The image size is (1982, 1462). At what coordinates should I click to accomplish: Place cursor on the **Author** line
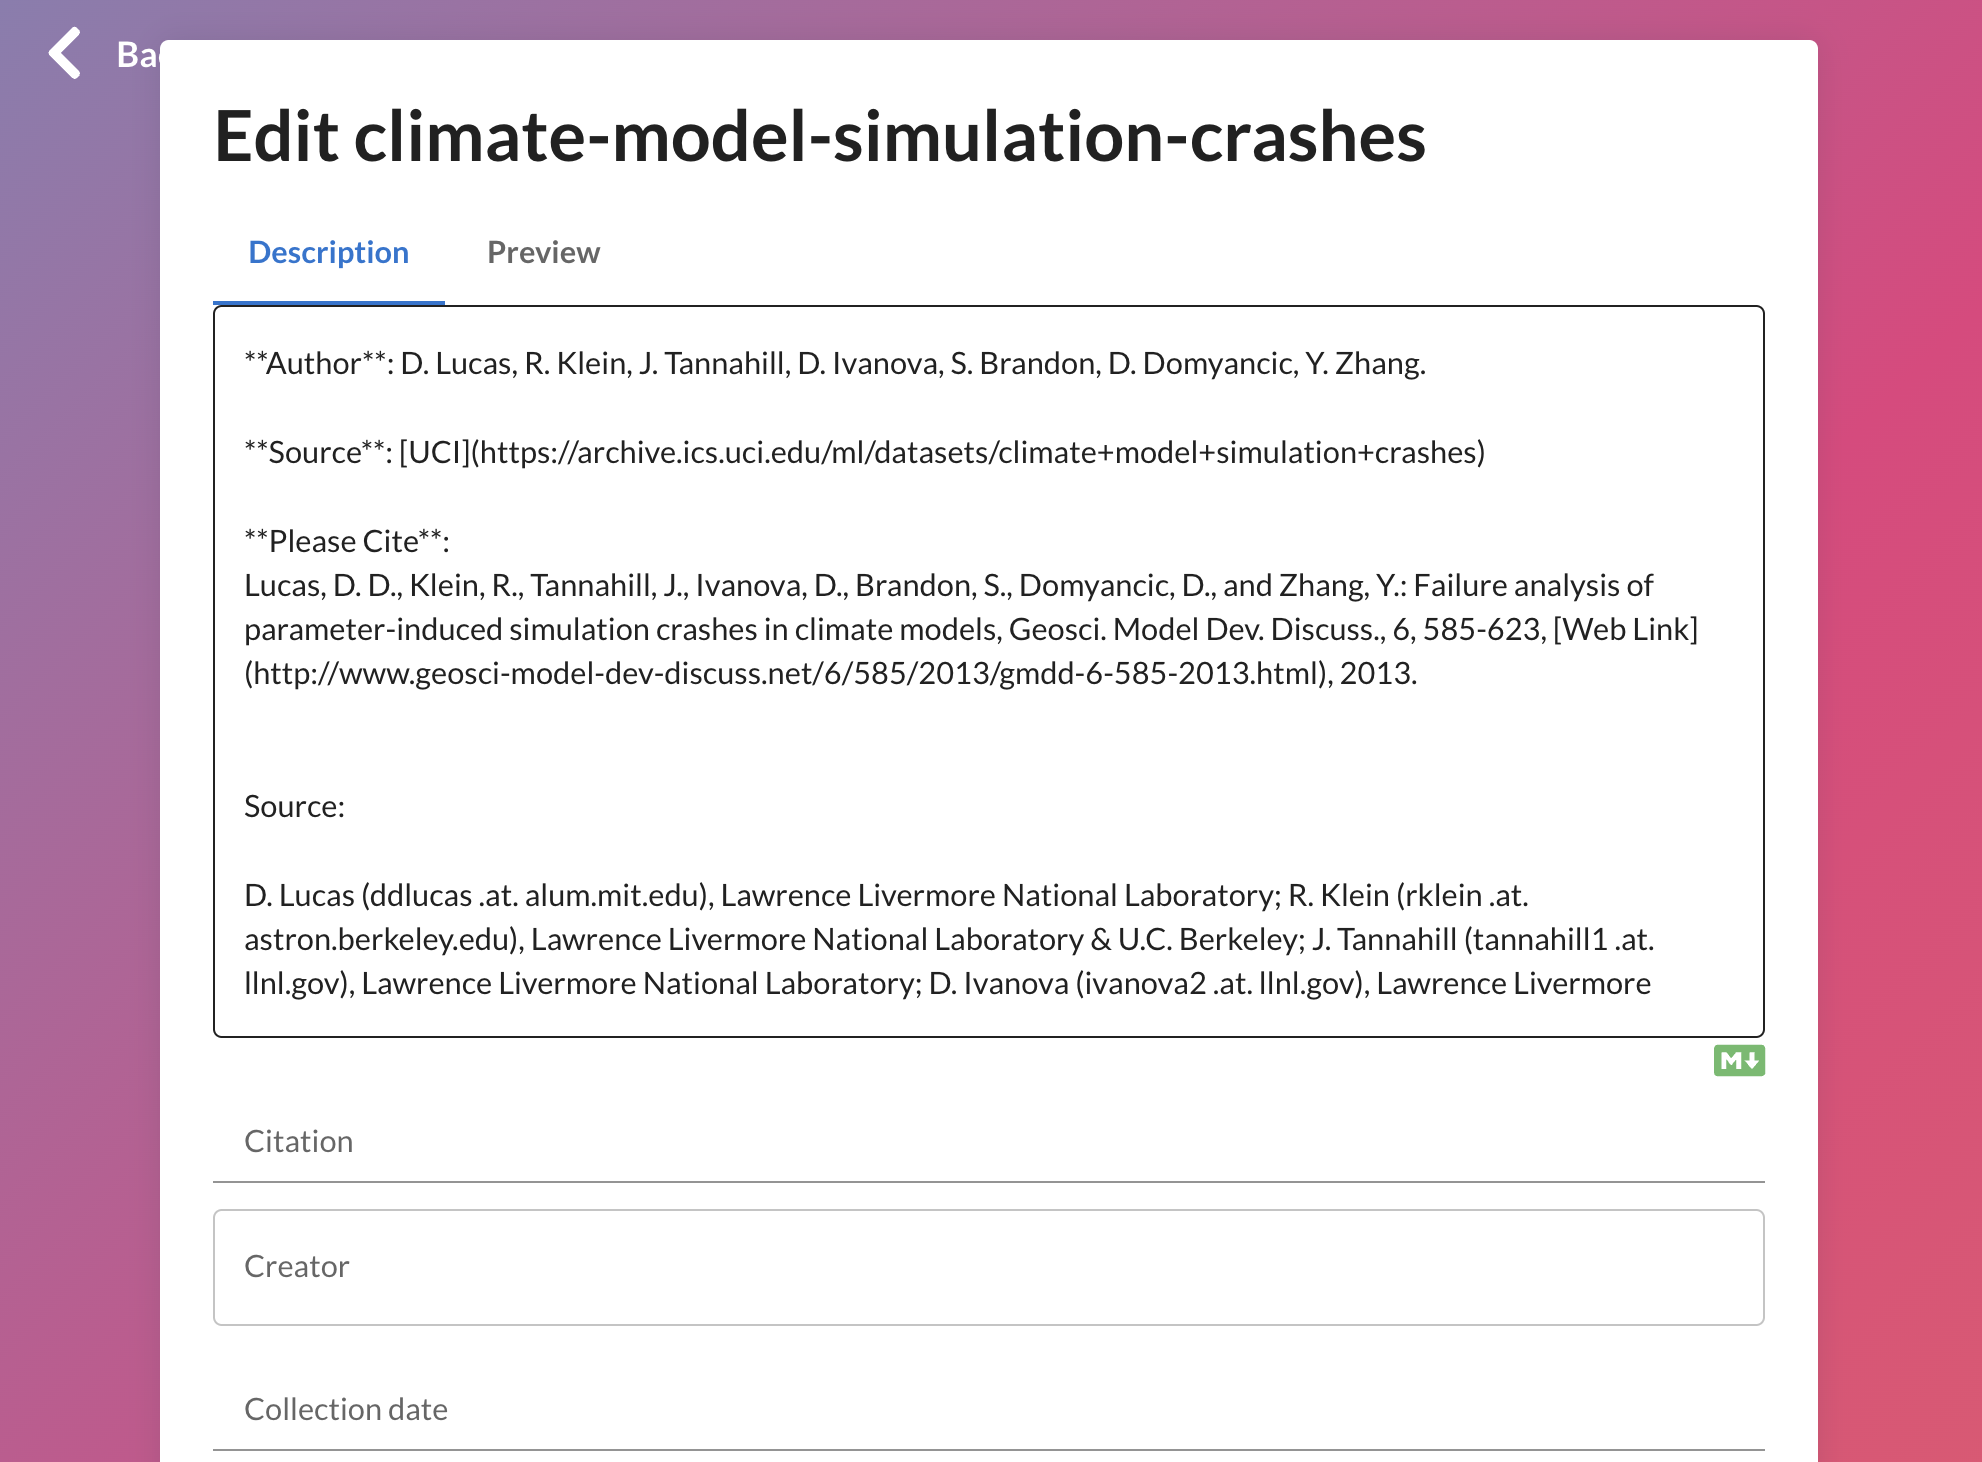point(834,364)
